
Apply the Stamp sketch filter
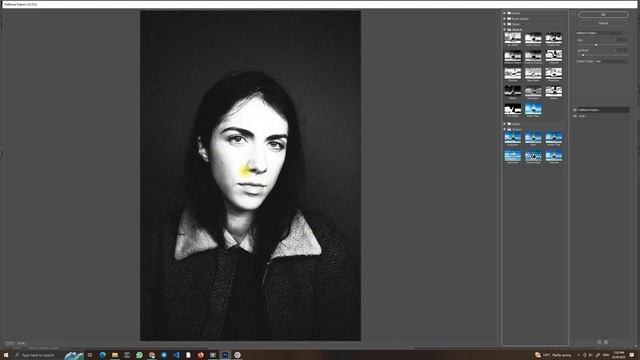(x=553, y=91)
